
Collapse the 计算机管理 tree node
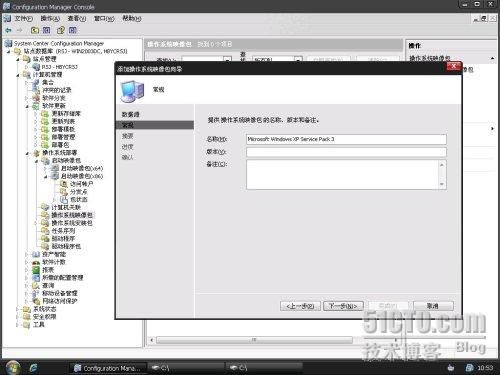(x=18, y=75)
